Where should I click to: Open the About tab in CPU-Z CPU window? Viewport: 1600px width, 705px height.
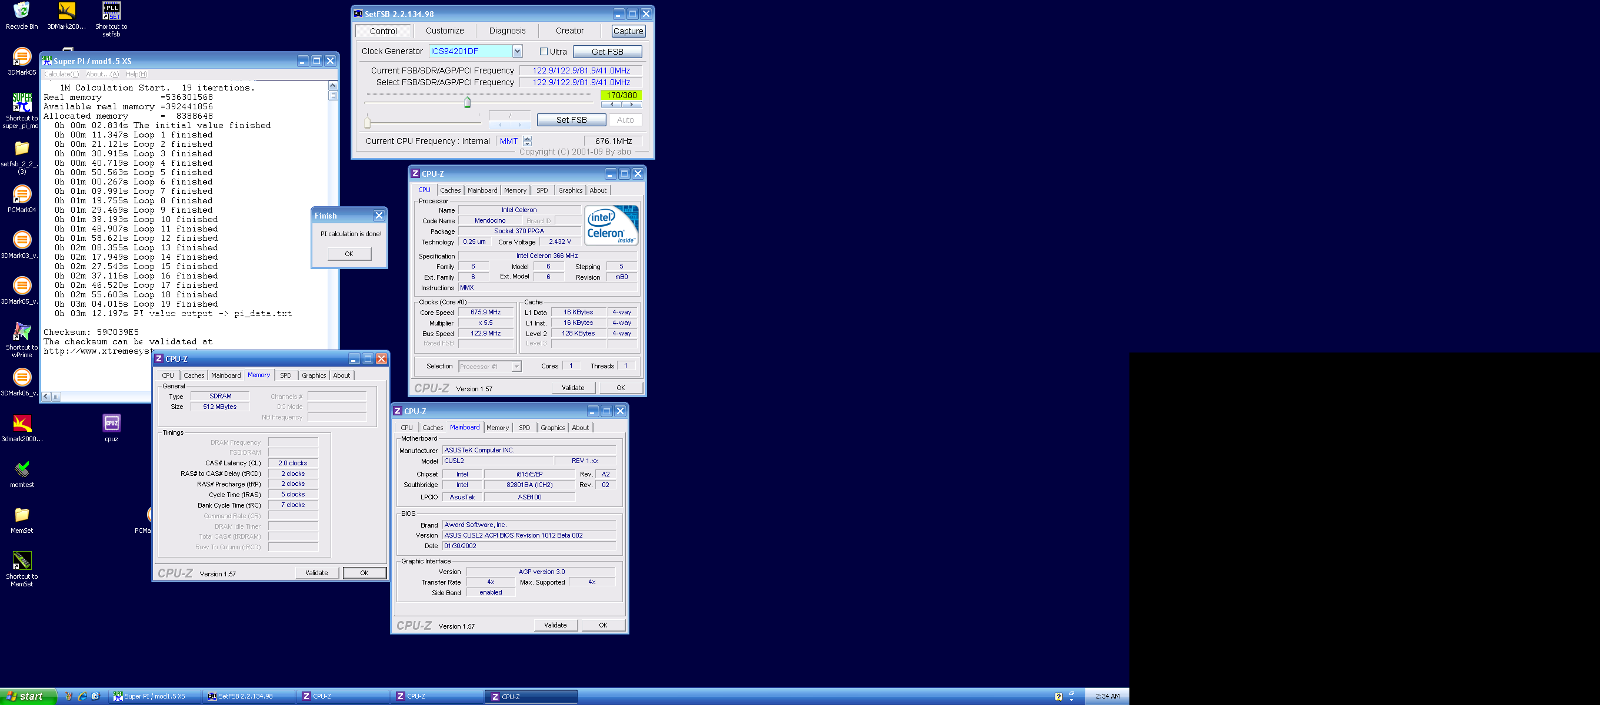click(598, 190)
